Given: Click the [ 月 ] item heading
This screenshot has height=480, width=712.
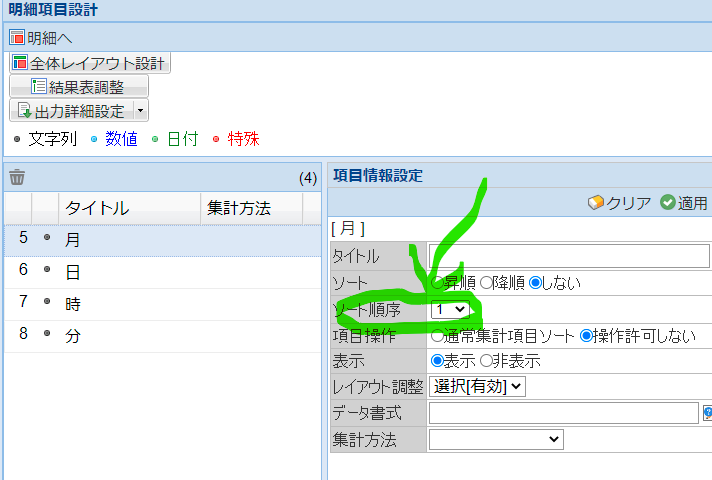Looking at the screenshot, I should (x=348, y=229).
